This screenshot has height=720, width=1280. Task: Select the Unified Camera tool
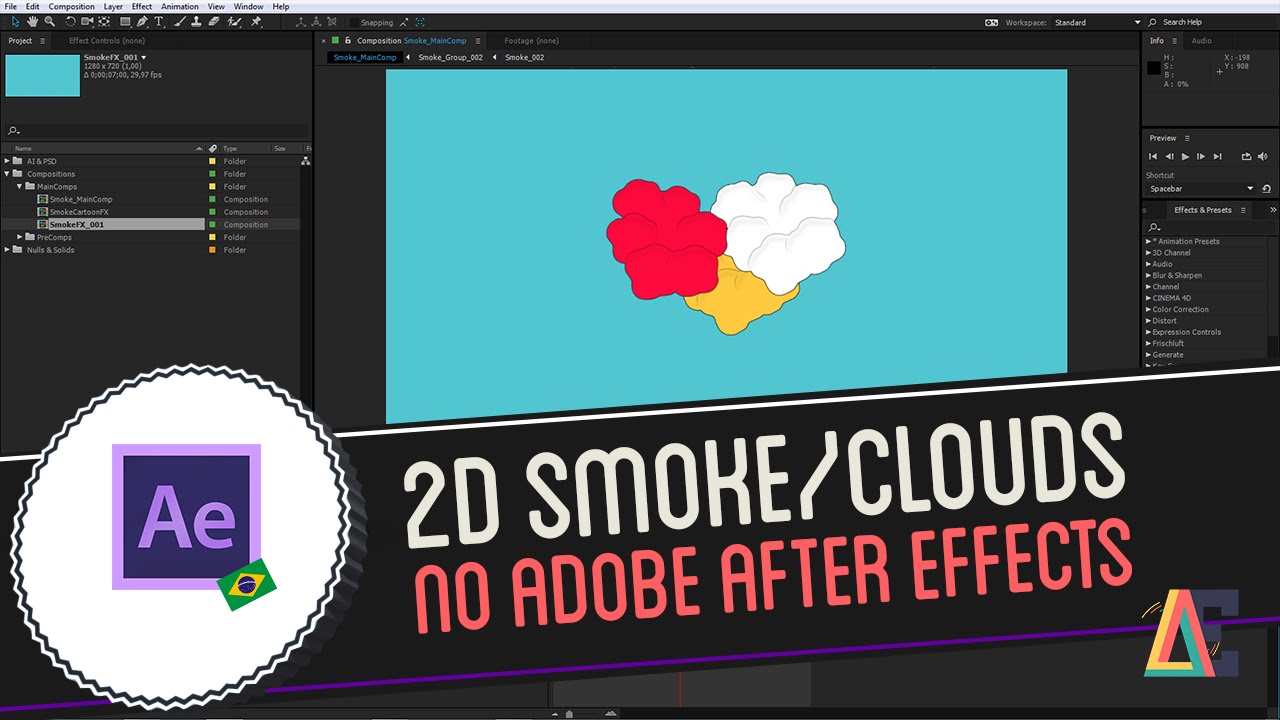[x=87, y=22]
